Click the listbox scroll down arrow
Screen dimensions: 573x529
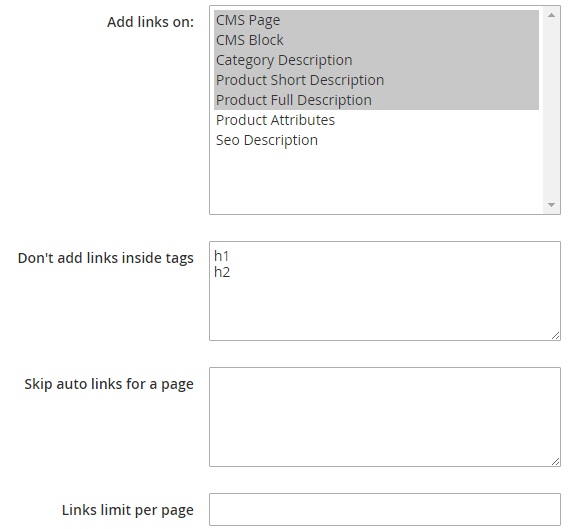coord(551,205)
